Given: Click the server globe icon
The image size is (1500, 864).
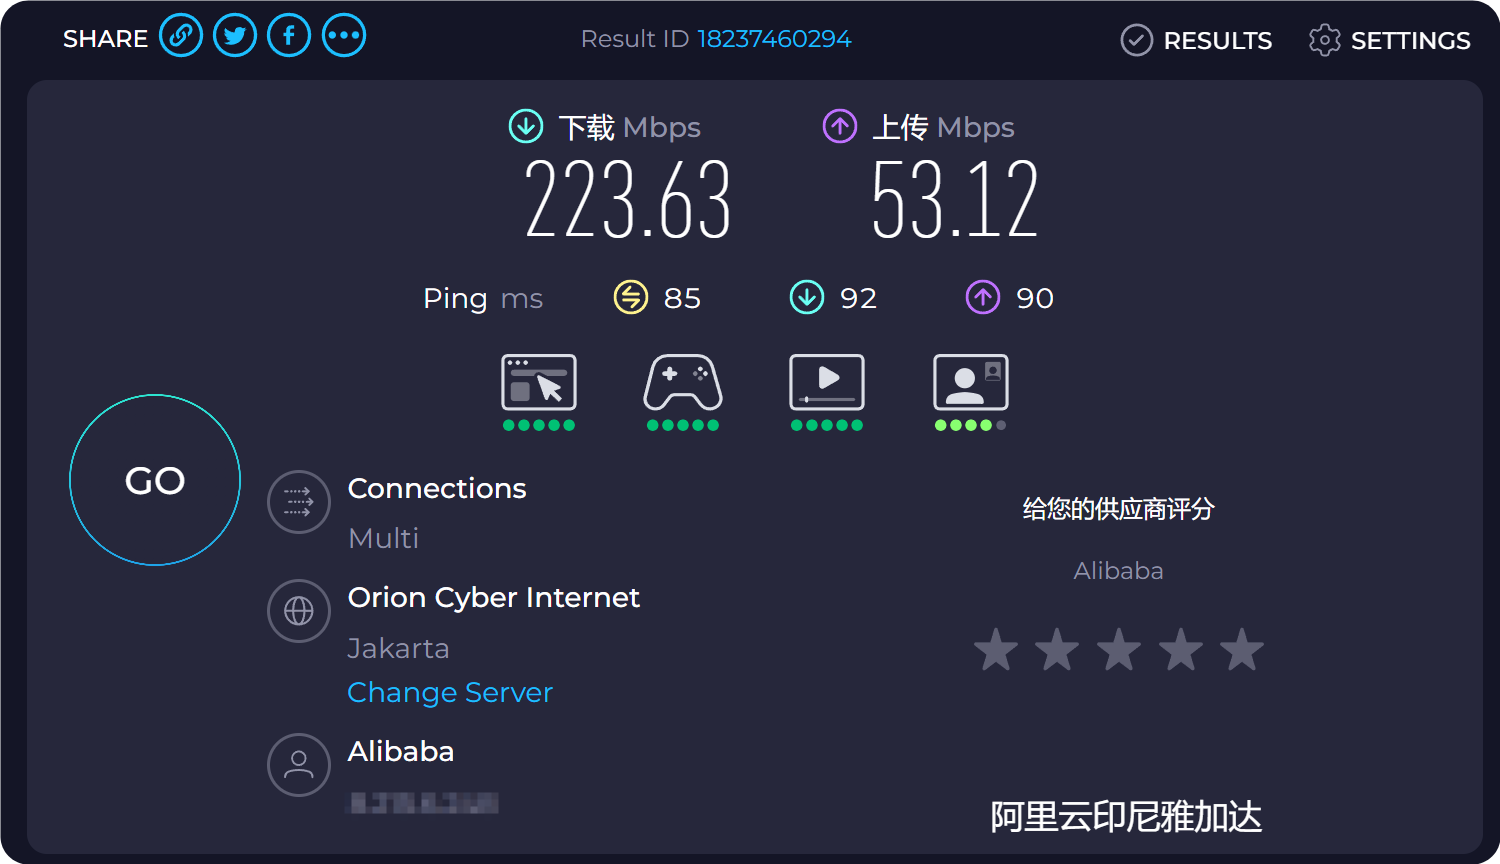Looking at the screenshot, I should pyautogui.click(x=299, y=611).
